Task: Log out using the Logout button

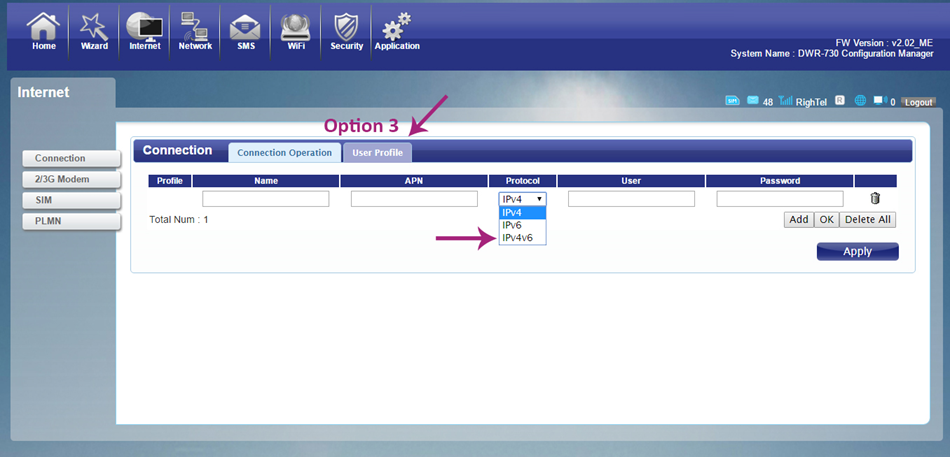Action: pos(917,103)
